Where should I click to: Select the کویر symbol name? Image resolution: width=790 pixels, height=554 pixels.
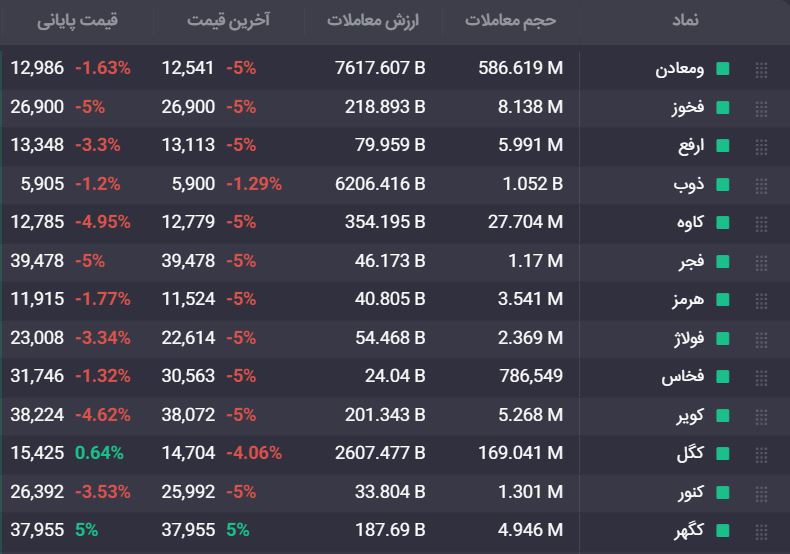point(690,416)
